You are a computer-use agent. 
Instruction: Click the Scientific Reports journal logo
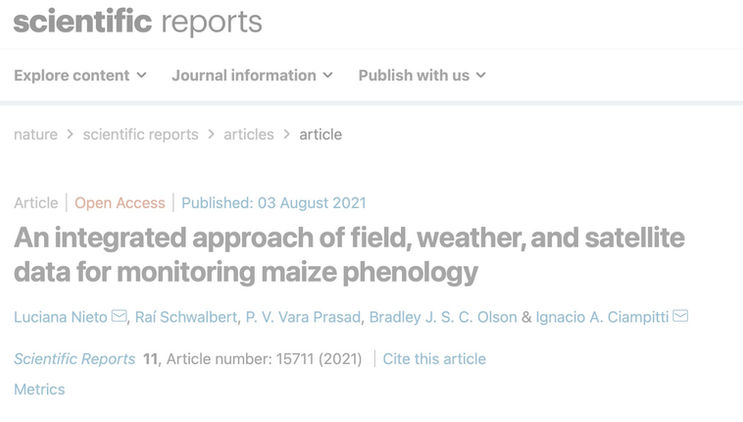tap(137, 22)
